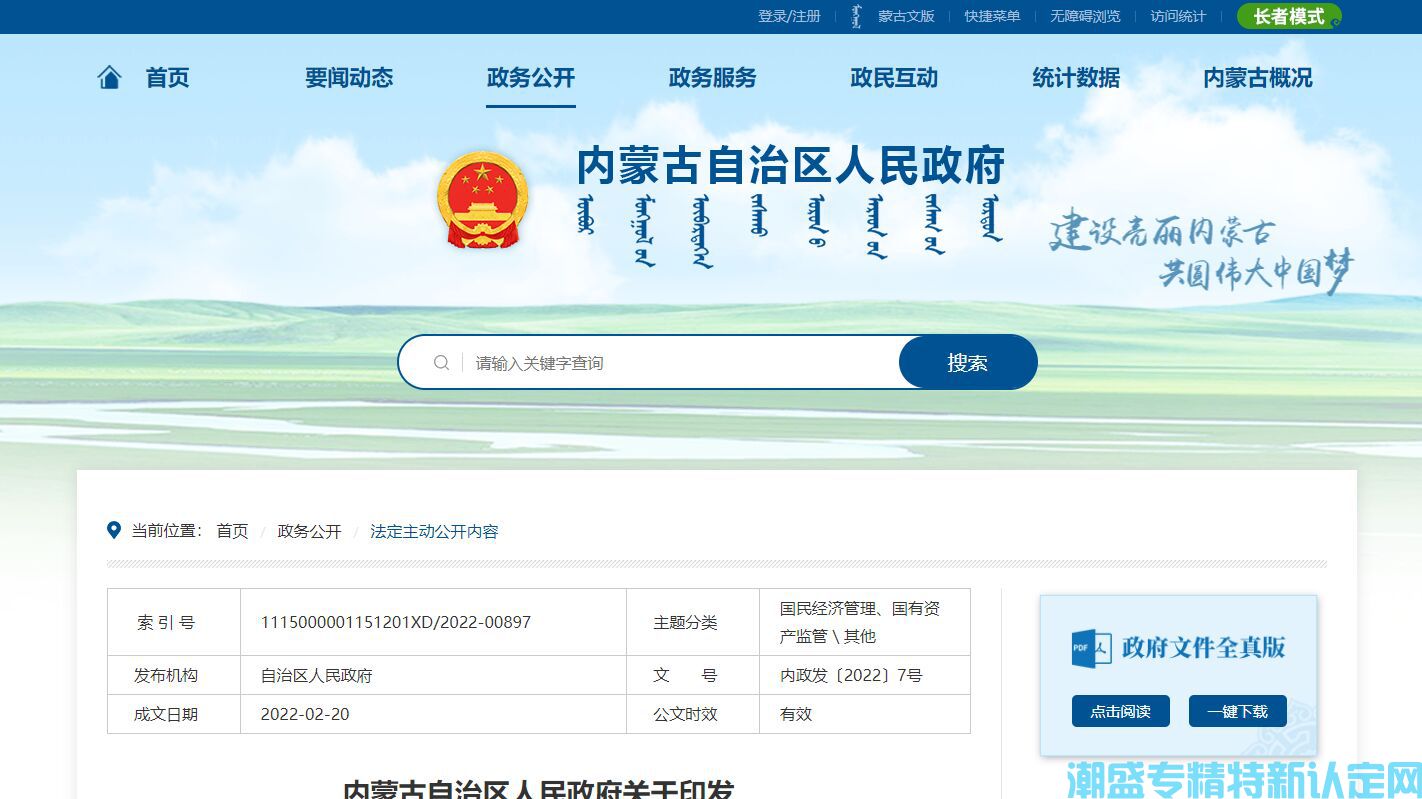Click the site title 内蒙古自治区人民政府
Viewport: 1422px width, 799px height.
point(791,166)
